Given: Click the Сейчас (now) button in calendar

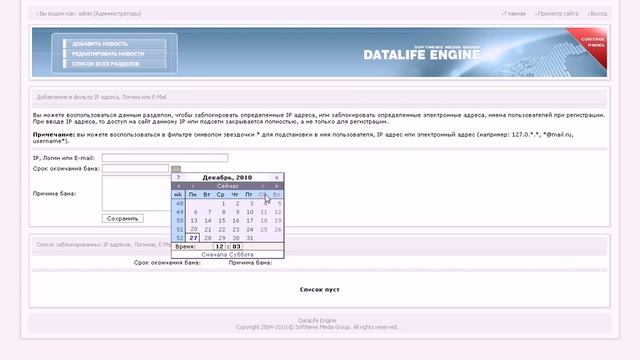Looking at the screenshot, I should click(x=228, y=186).
